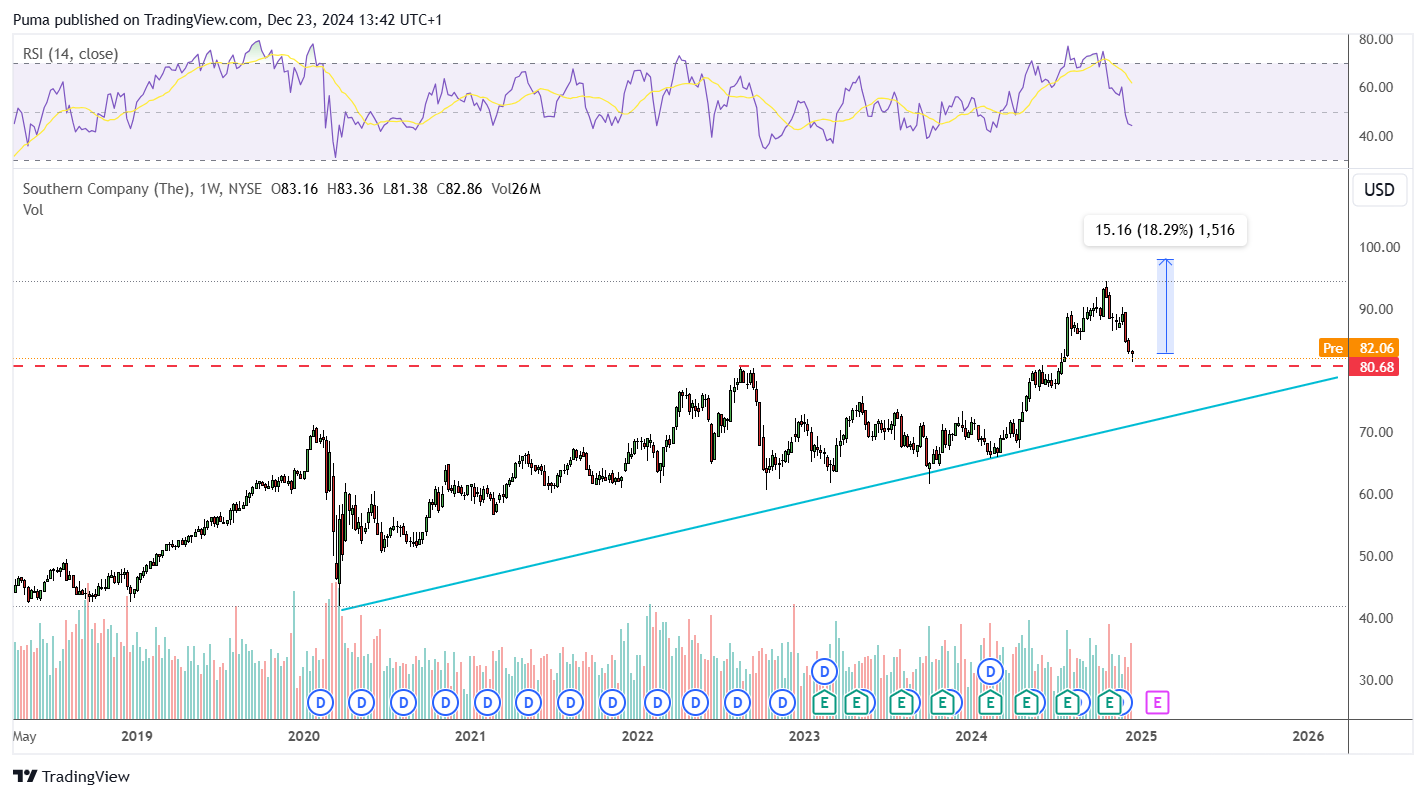Click the open value O83.16
Screen dimensions: 1426x798
click(x=295, y=188)
